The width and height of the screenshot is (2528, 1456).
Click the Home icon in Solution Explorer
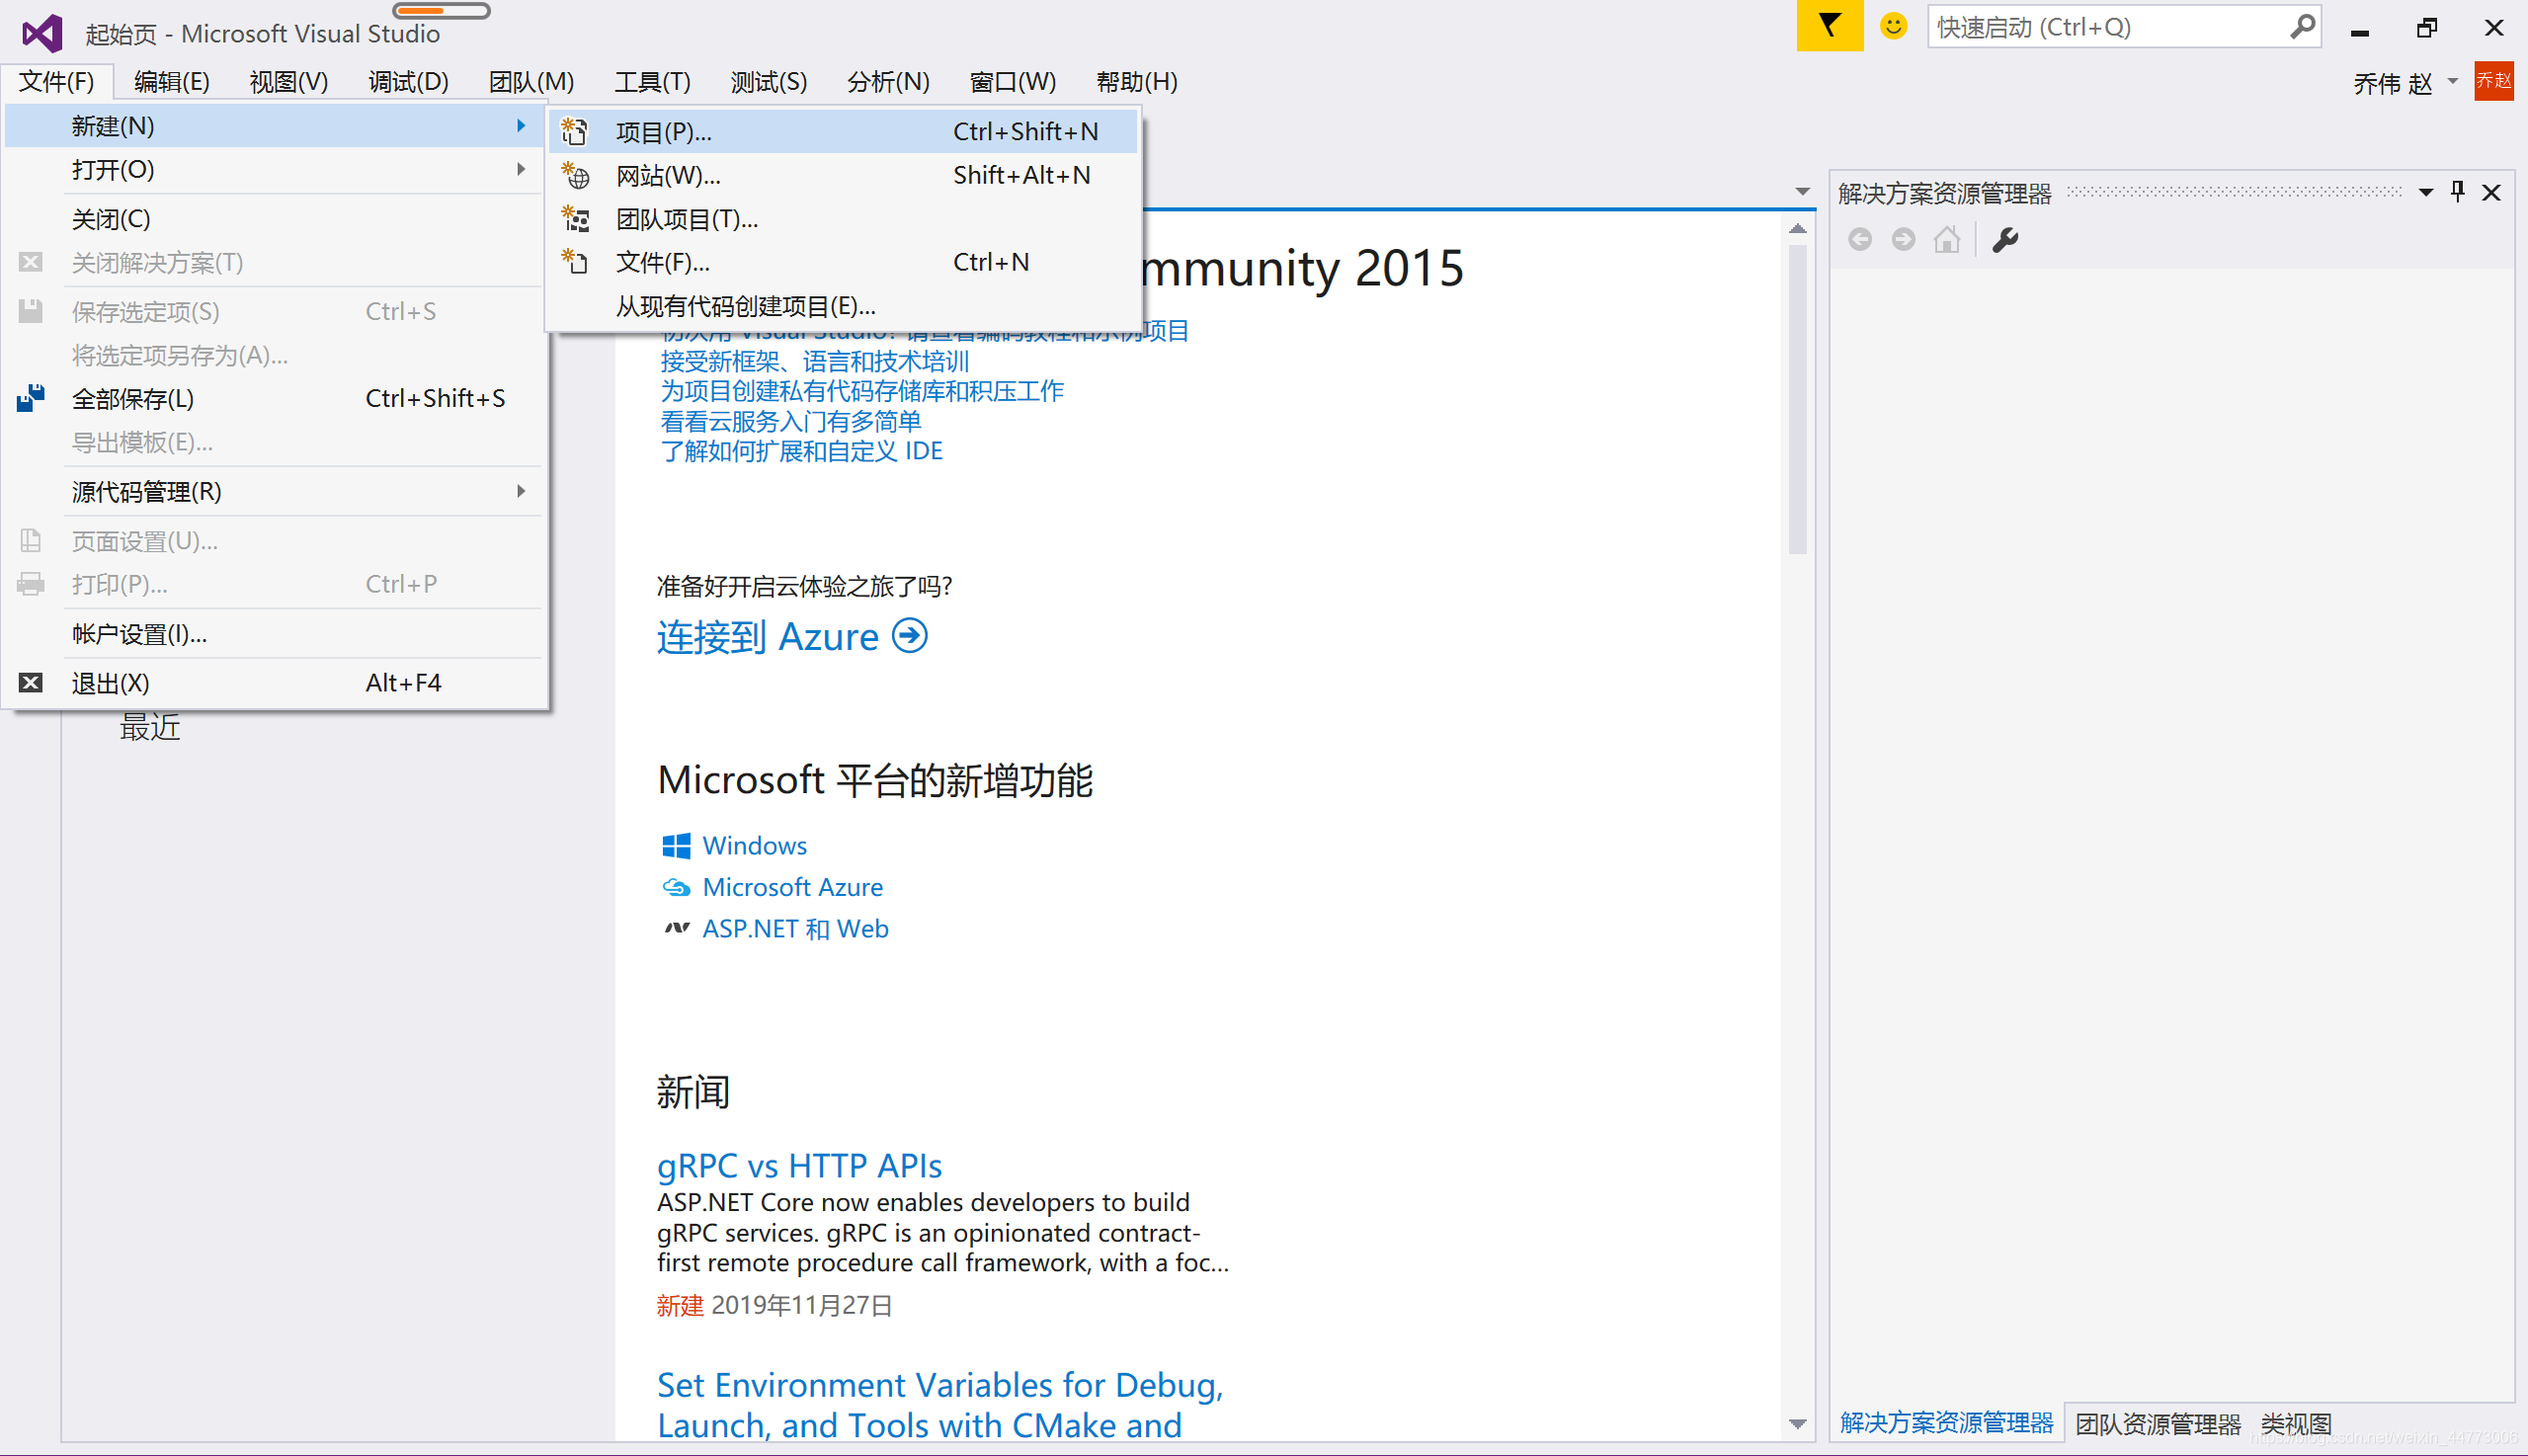coord(1947,240)
